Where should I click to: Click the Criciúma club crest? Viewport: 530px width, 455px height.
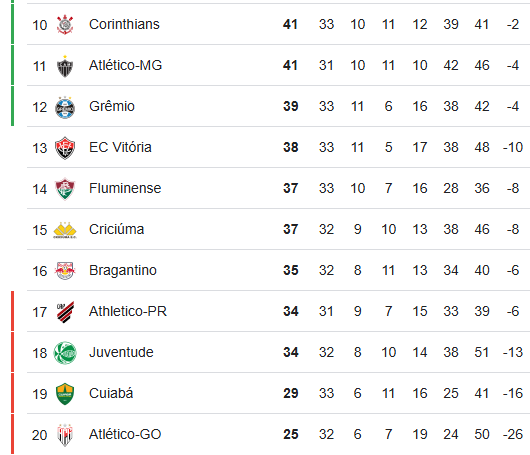(x=65, y=230)
